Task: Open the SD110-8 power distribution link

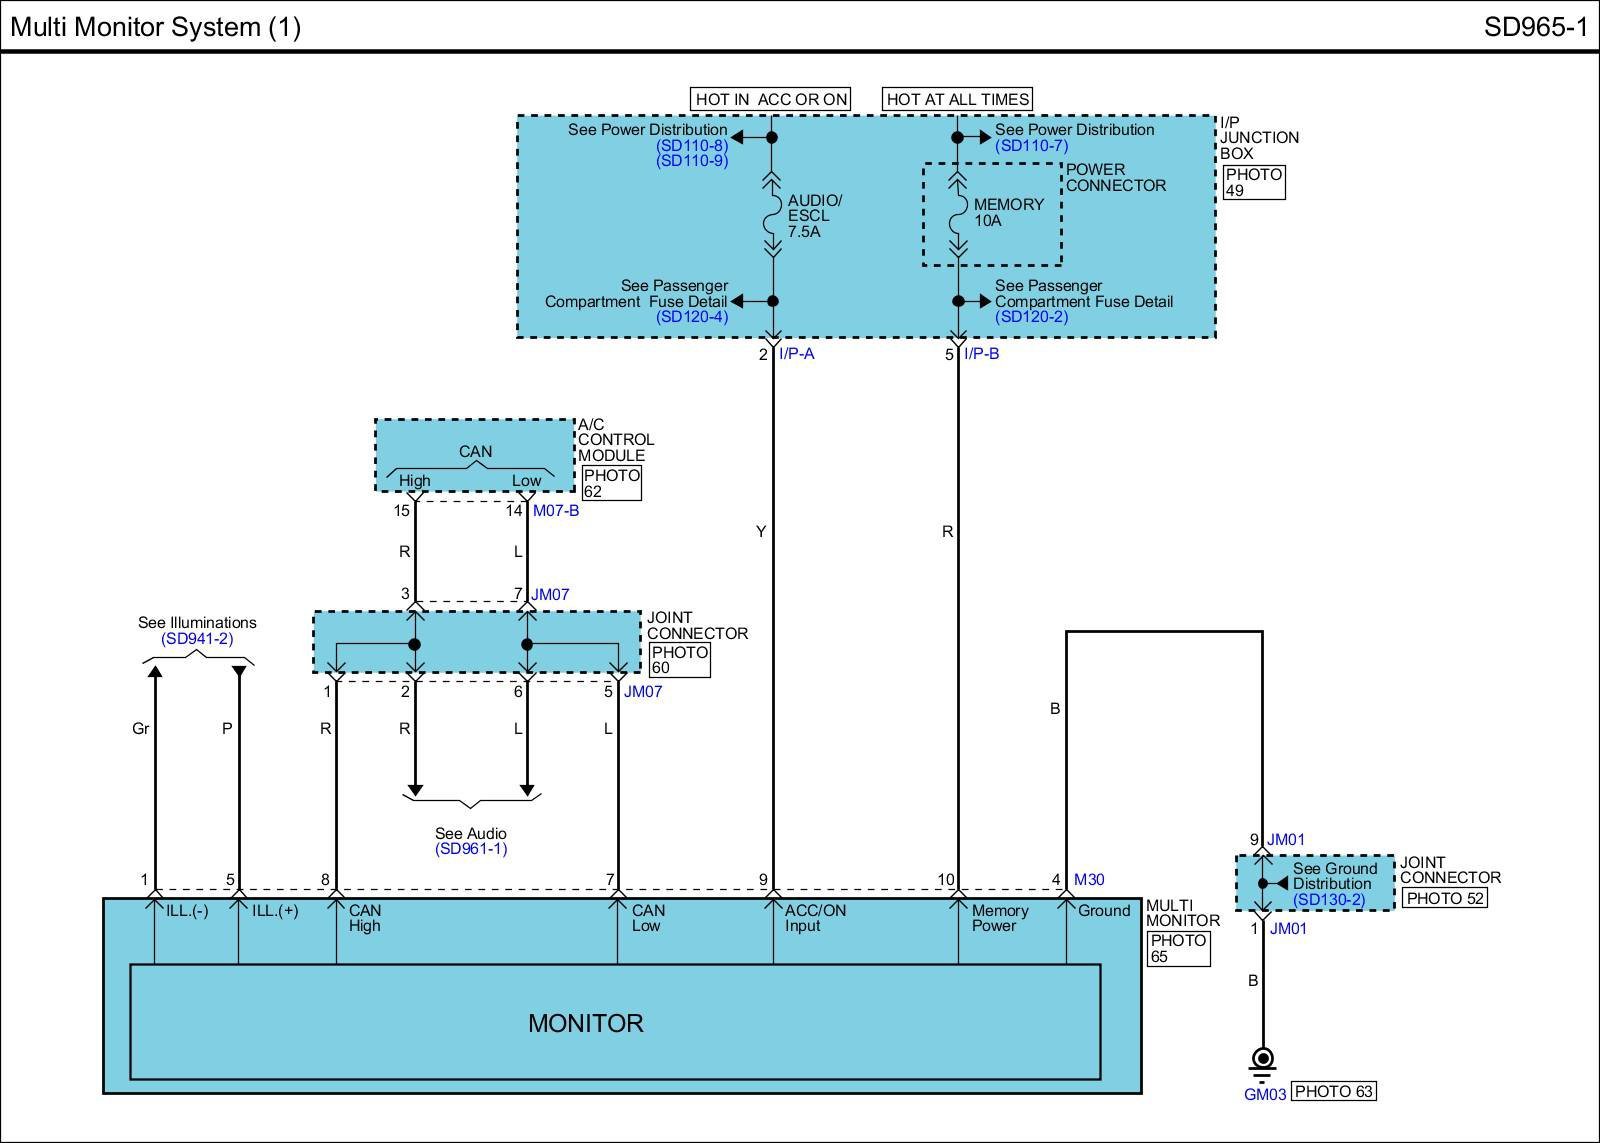Action: point(692,145)
